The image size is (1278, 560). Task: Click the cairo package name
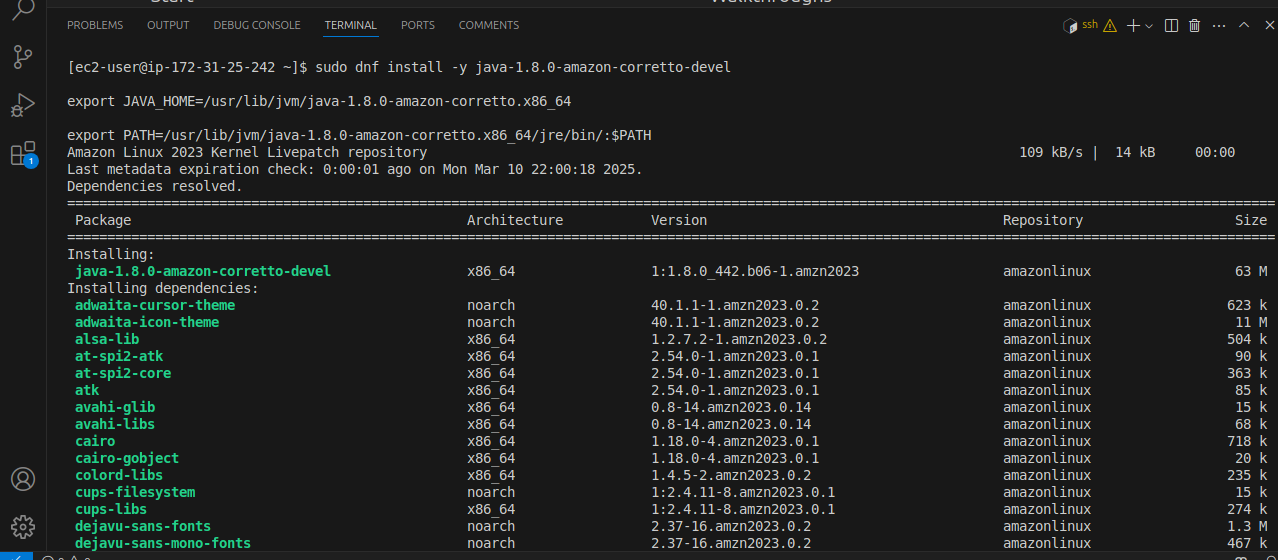point(95,442)
